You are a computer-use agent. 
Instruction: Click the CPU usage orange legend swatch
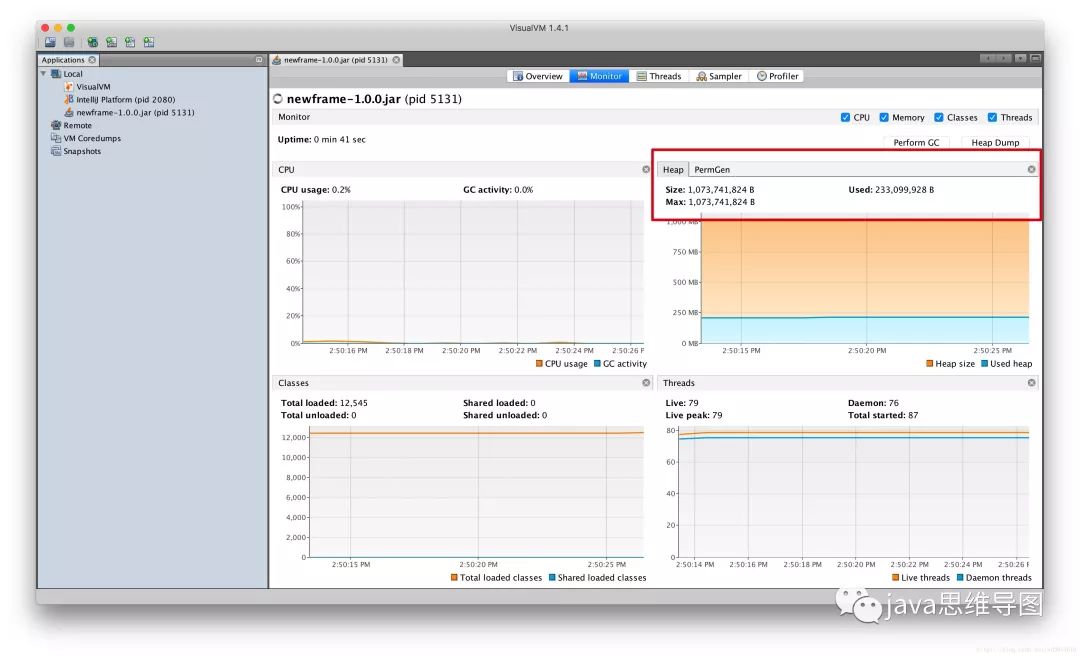point(539,364)
